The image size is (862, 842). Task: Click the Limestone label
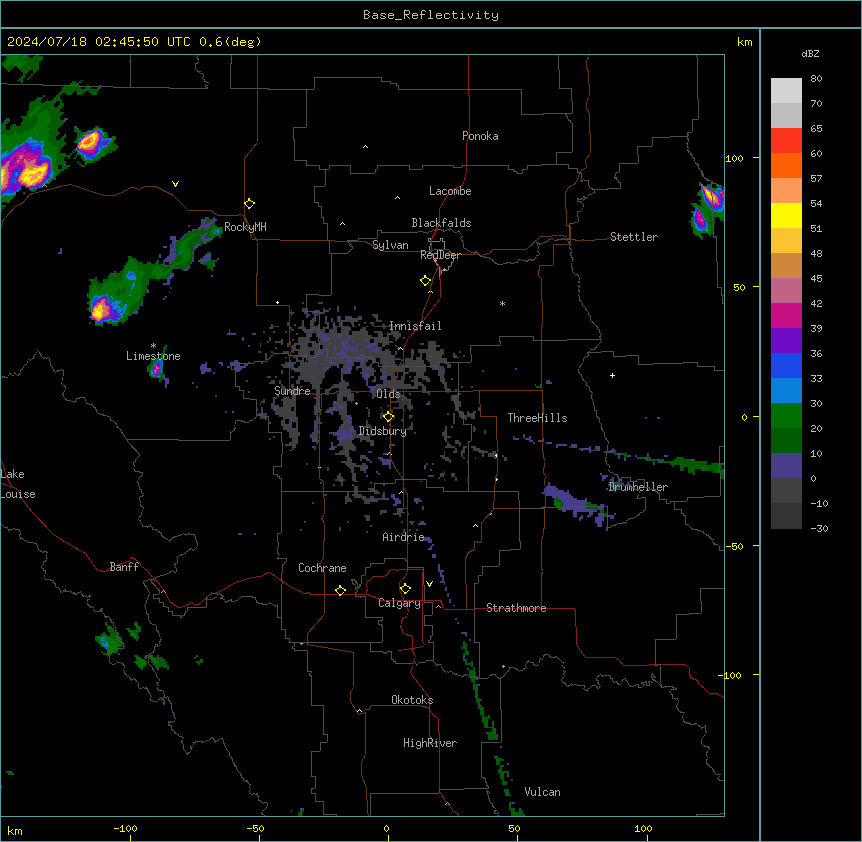click(153, 356)
